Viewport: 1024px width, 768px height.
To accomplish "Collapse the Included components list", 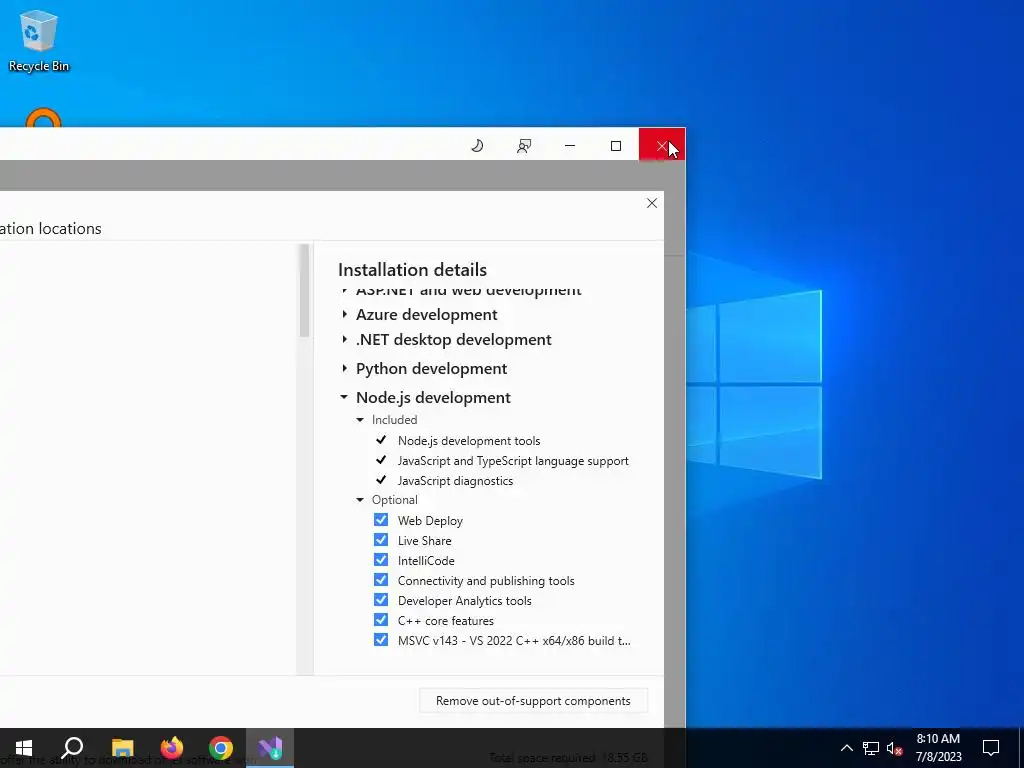I will [360, 420].
